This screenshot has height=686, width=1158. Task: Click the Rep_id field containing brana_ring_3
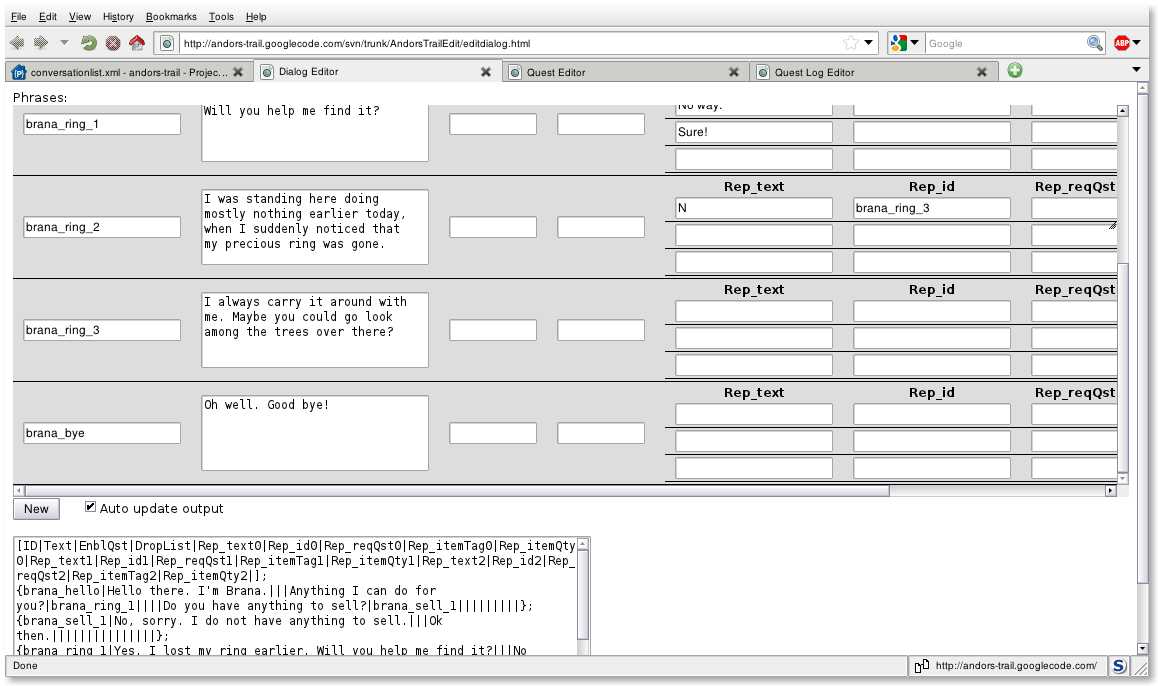(x=931, y=208)
